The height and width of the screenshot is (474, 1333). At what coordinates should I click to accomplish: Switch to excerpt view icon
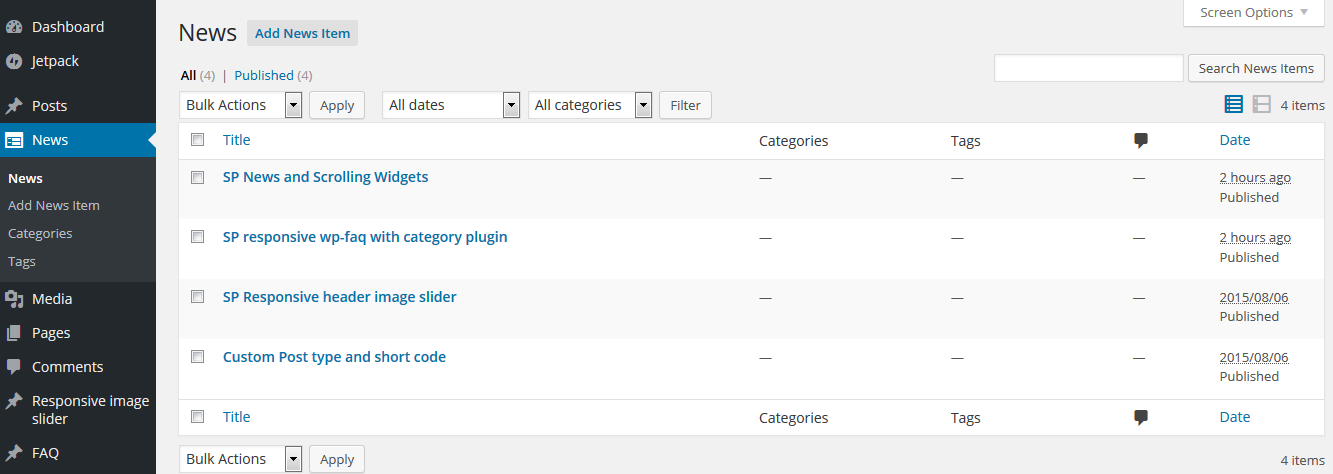[1261, 104]
